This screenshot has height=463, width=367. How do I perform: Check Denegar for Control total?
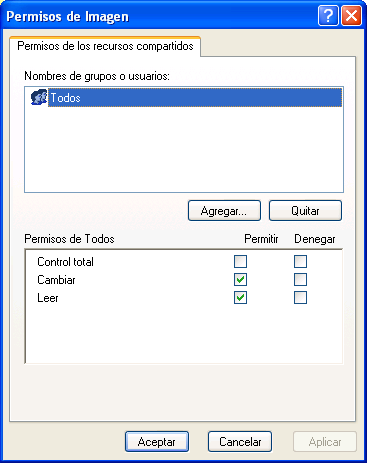(x=300, y=262)
